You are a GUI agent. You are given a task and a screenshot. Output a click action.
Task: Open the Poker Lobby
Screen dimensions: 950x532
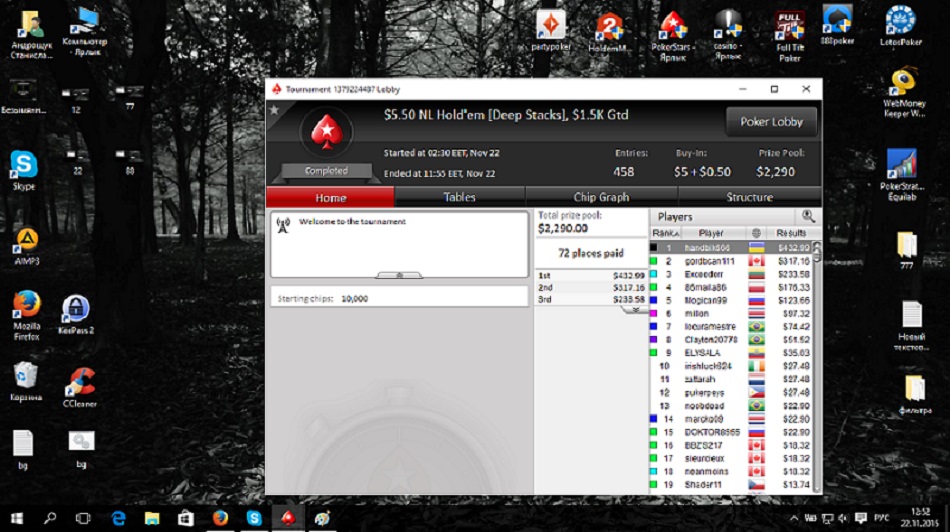point(771,122)
